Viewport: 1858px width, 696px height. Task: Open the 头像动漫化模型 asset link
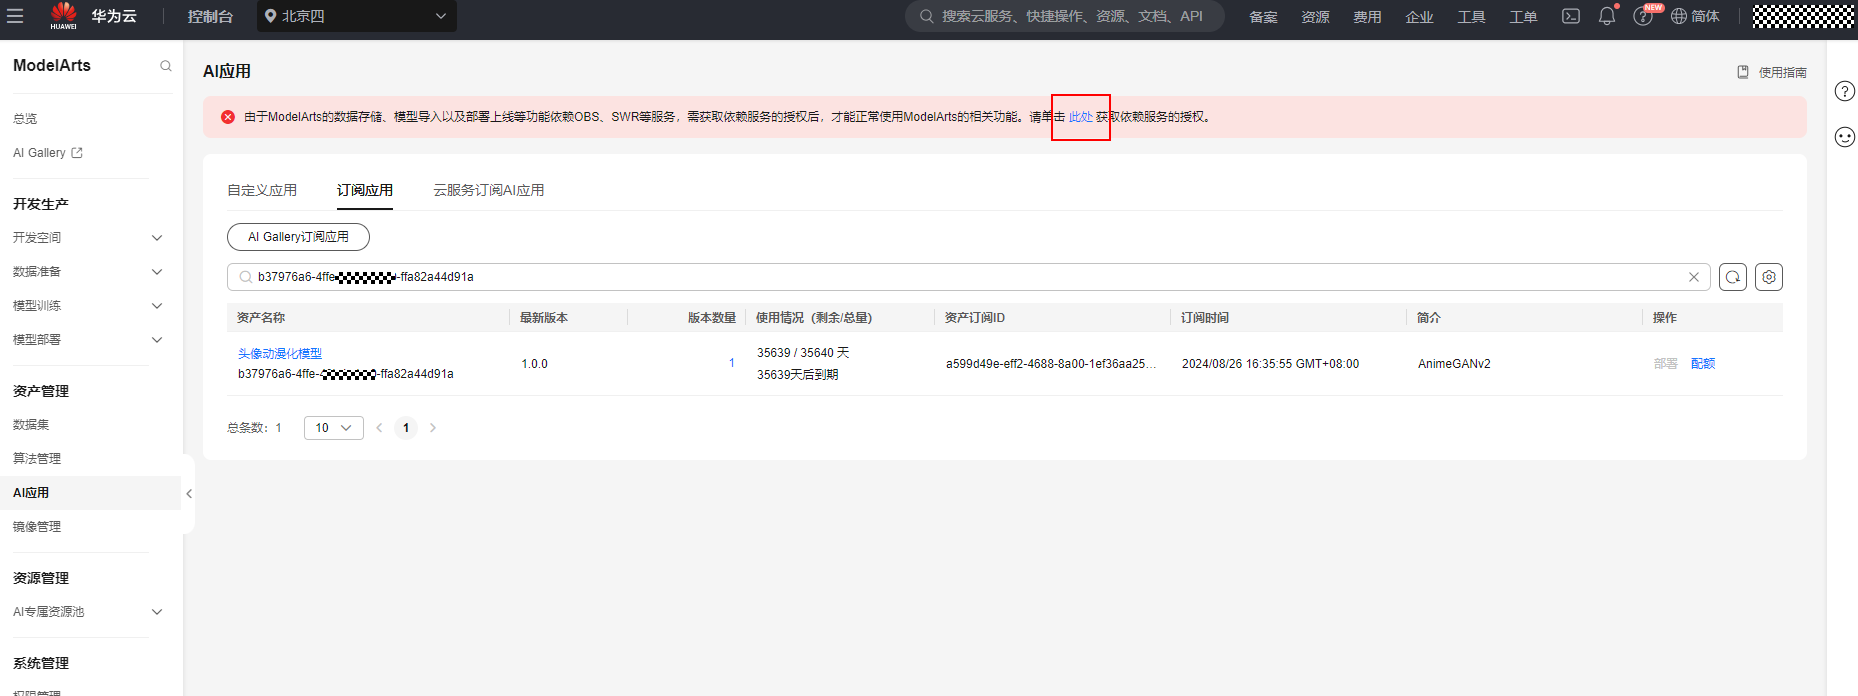click(280, 354)
